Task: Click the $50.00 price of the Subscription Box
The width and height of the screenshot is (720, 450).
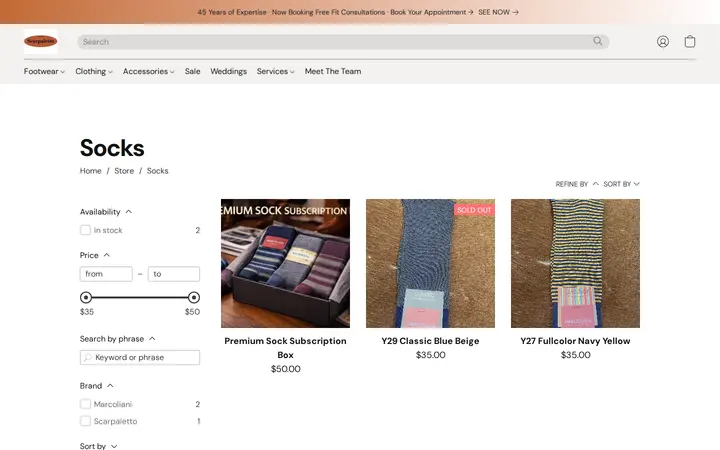Action: [x=286, y=369]
